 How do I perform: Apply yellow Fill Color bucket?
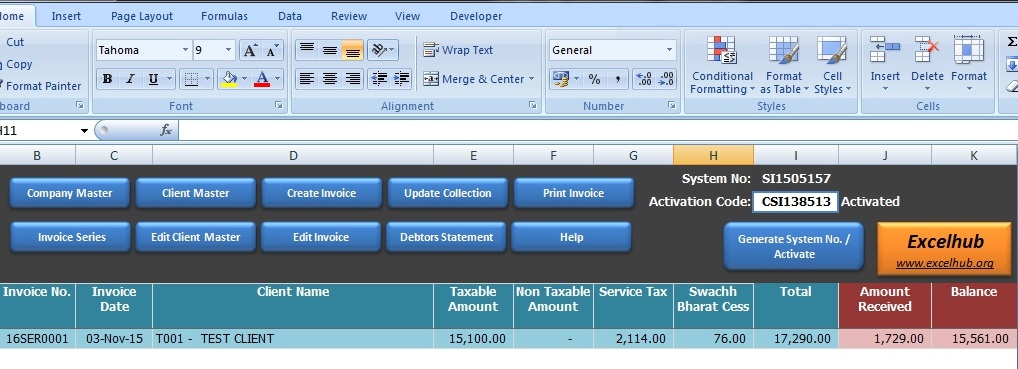pyautogui.click(x=229, y=79)
